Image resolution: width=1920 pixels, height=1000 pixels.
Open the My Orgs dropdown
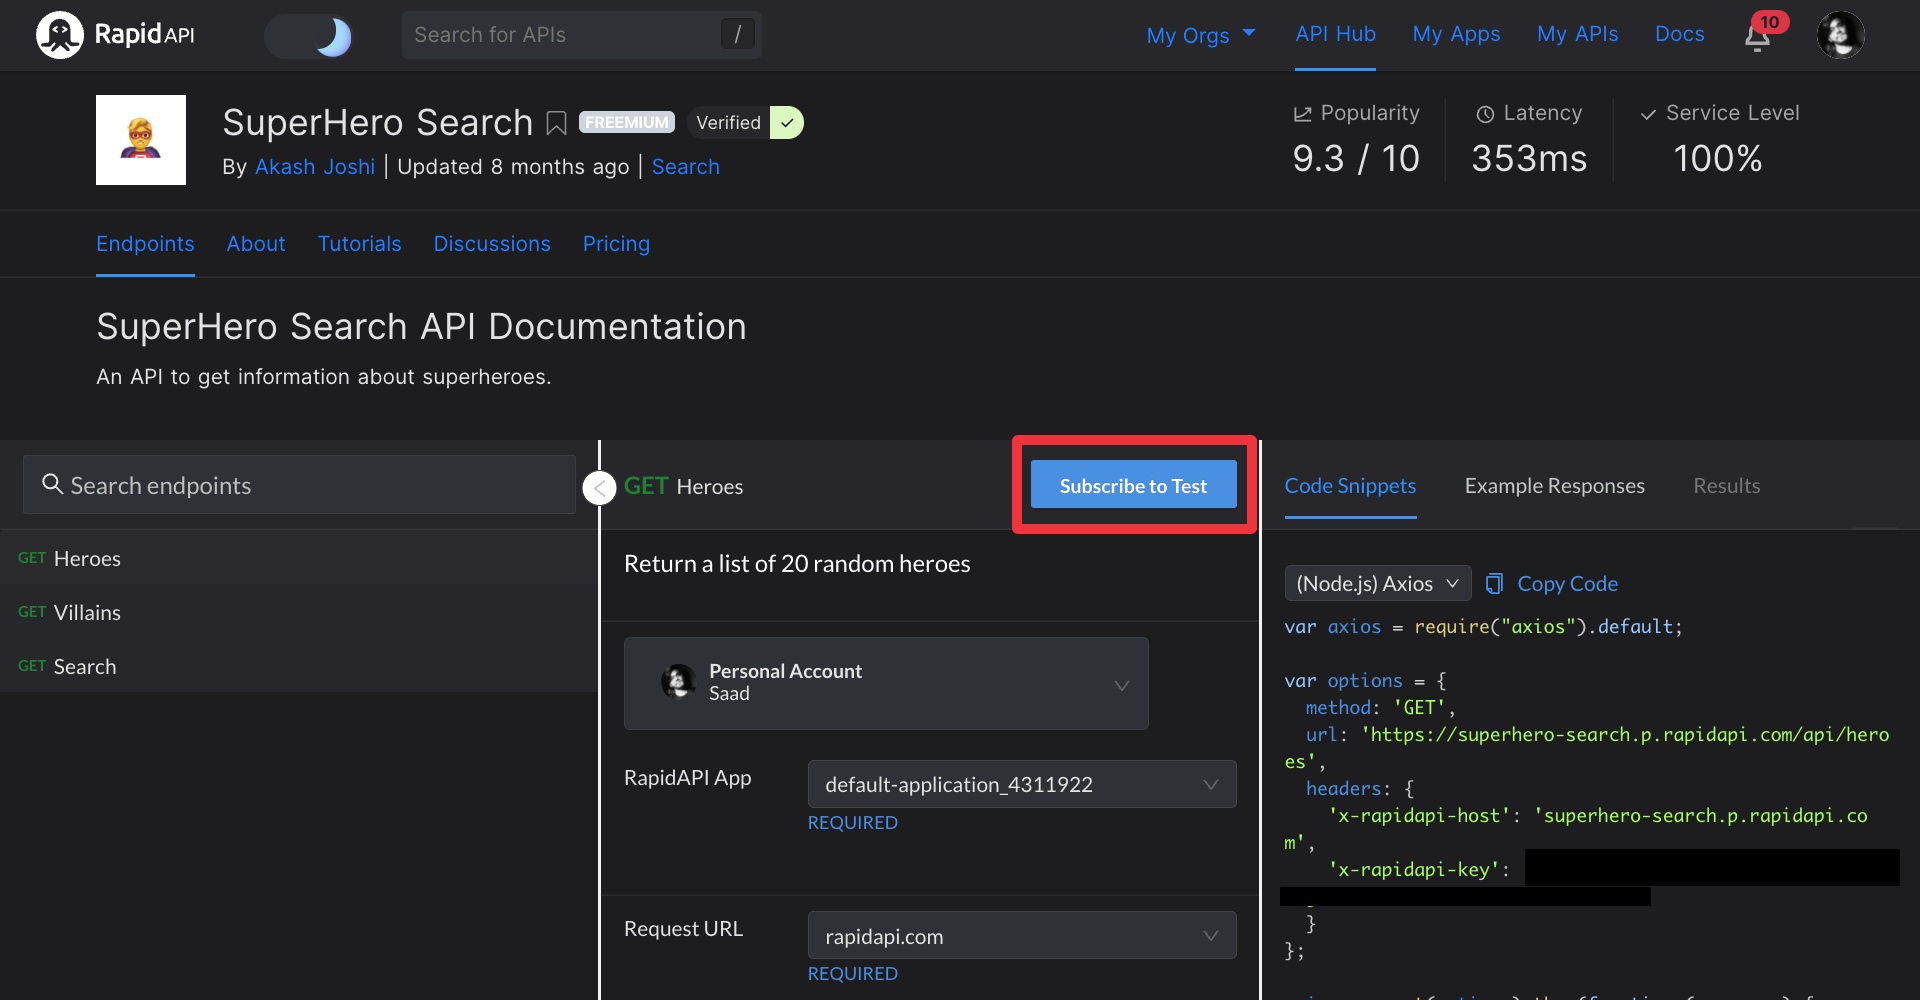pos(1200,35)
